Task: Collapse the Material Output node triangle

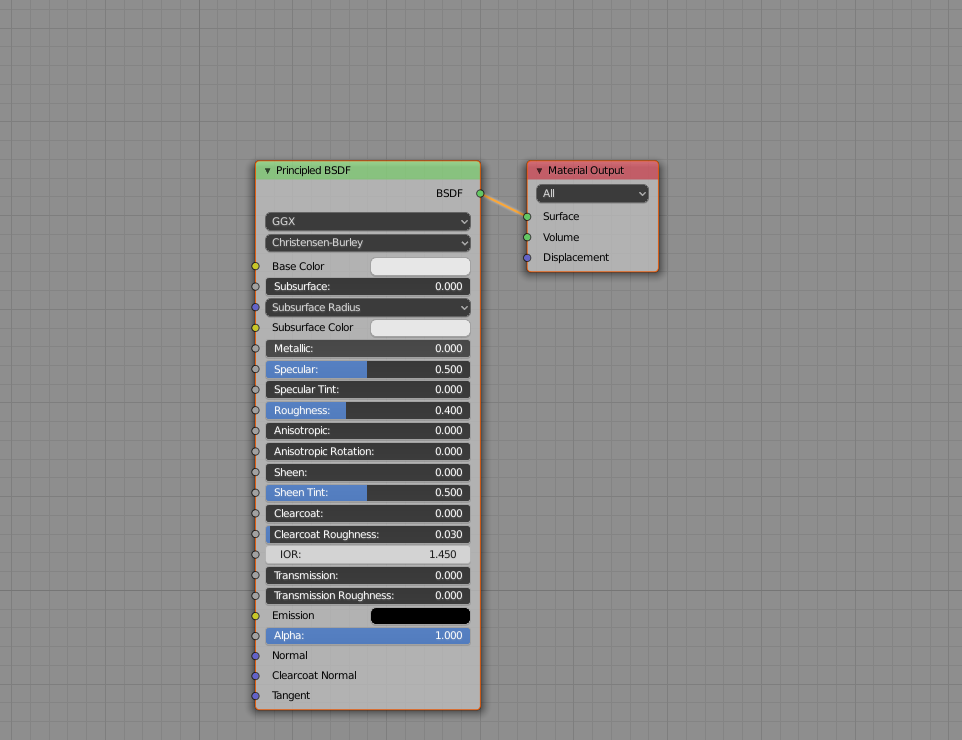Action: pos(539,171)
